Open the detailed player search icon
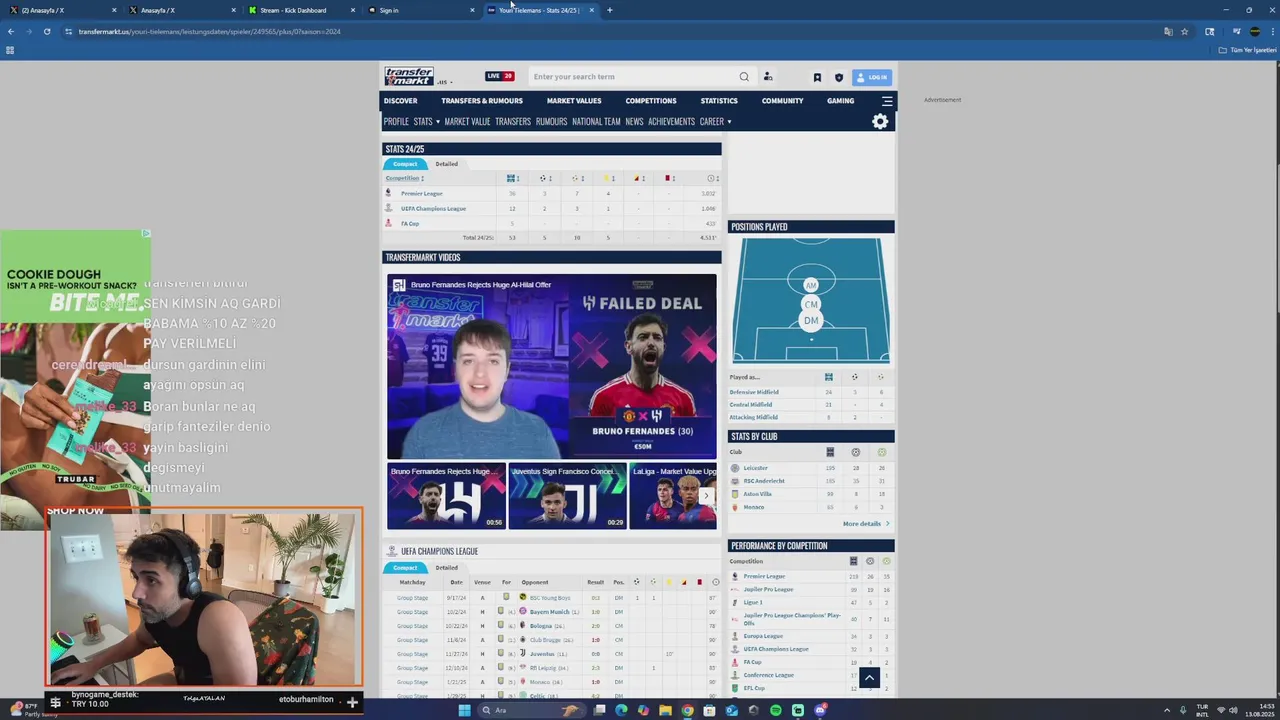Image resolution: width=1280 pixels, height=720 pixels. click(x=768, y=77)
